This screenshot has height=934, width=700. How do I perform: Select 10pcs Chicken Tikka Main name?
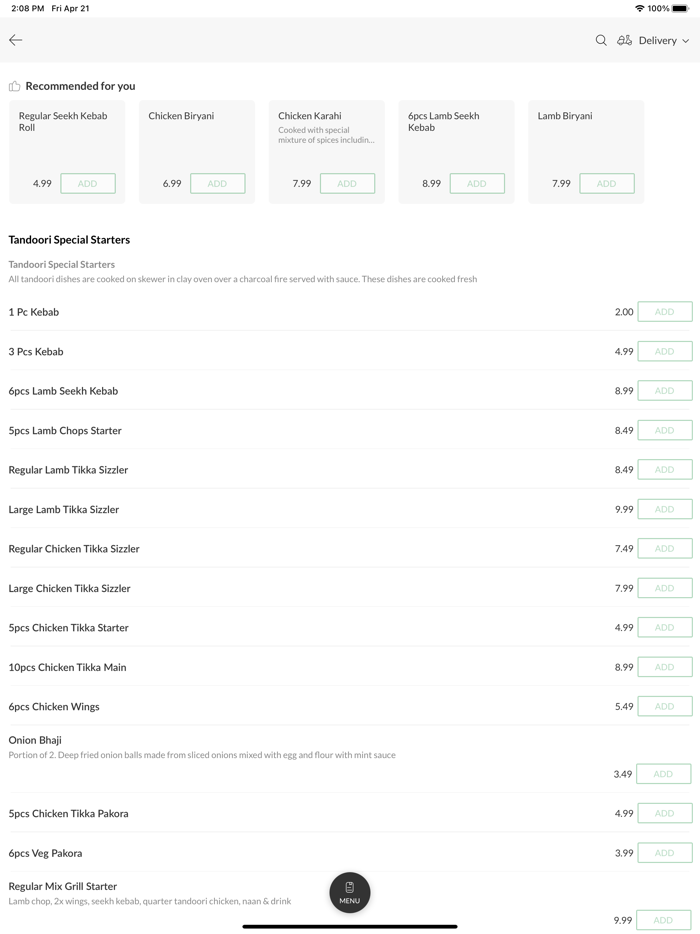(x=67, y=667)
